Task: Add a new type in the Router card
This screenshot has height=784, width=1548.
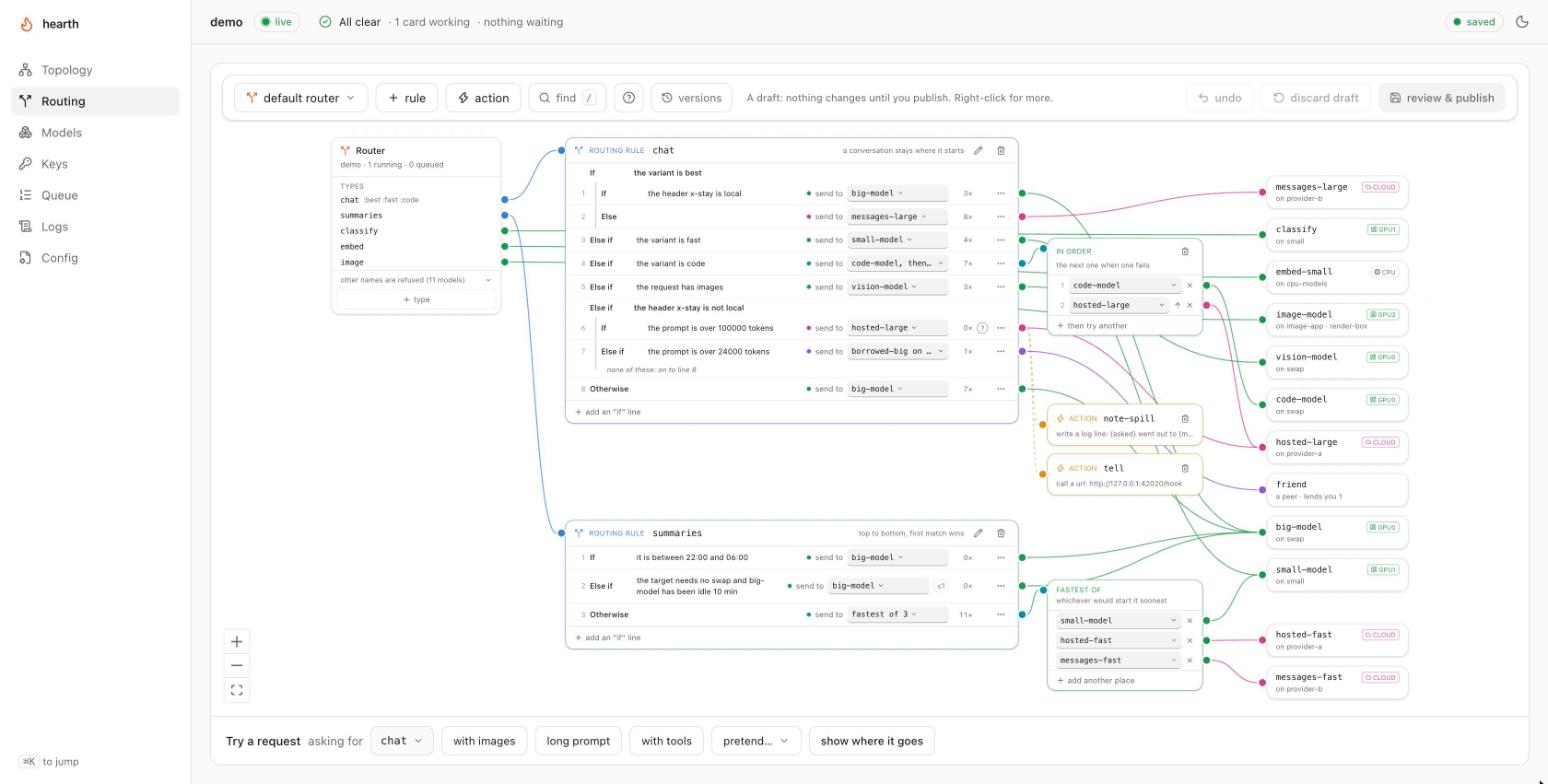Action: tap(416, 299)
